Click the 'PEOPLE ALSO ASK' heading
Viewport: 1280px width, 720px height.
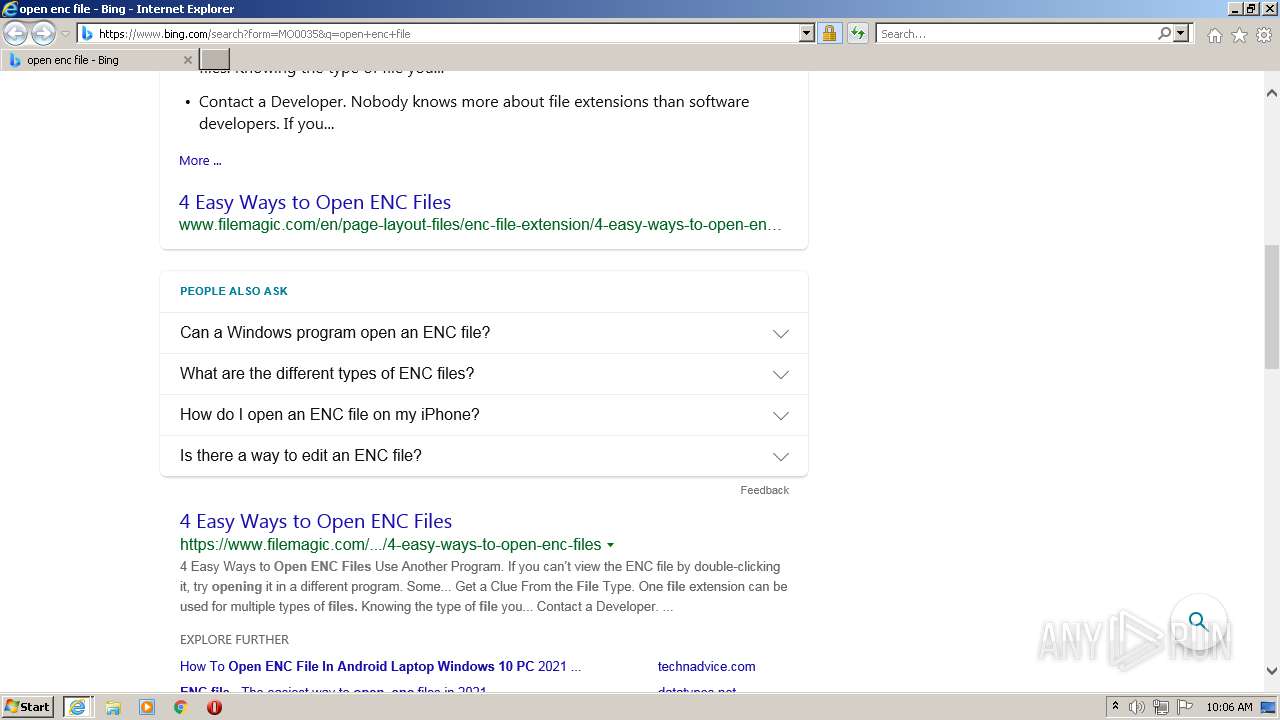234,291
